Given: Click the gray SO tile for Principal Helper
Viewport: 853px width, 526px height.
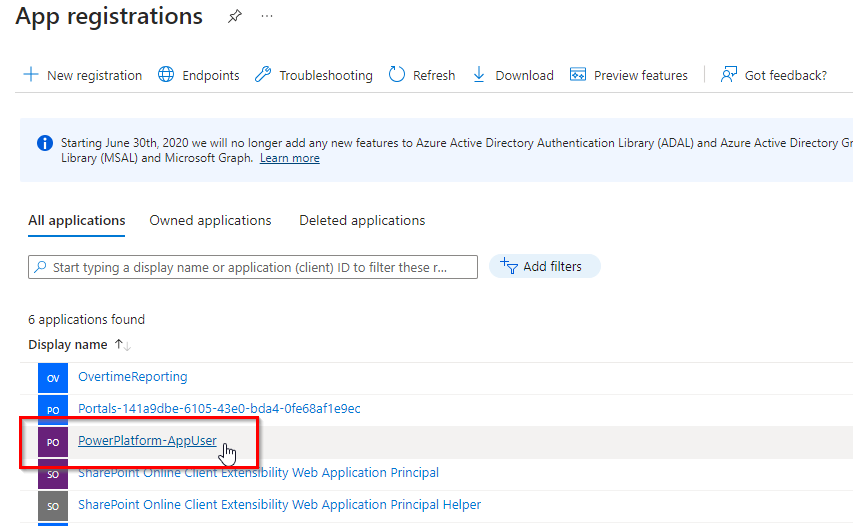Looking at the screenshot, I should point(53,506).
